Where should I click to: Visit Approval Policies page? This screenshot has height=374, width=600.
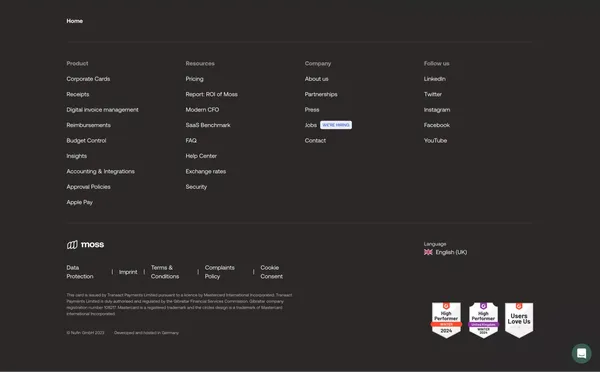pyautogui.click(x=88, y=187)
